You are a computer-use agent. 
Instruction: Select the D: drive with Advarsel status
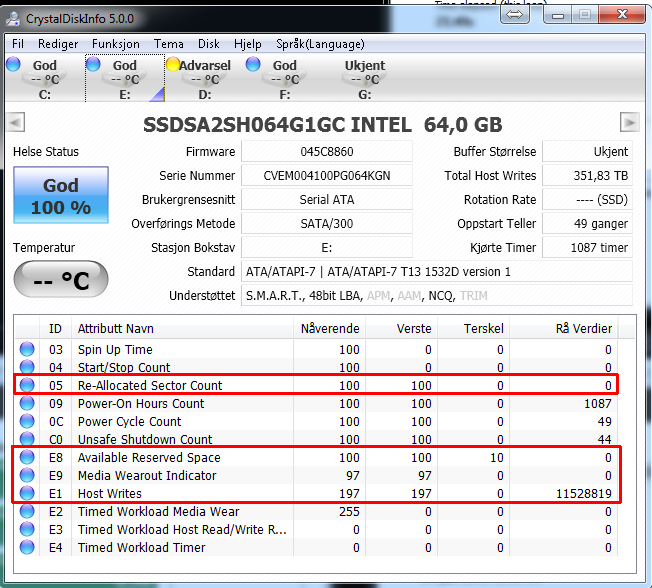pos(205,79)
